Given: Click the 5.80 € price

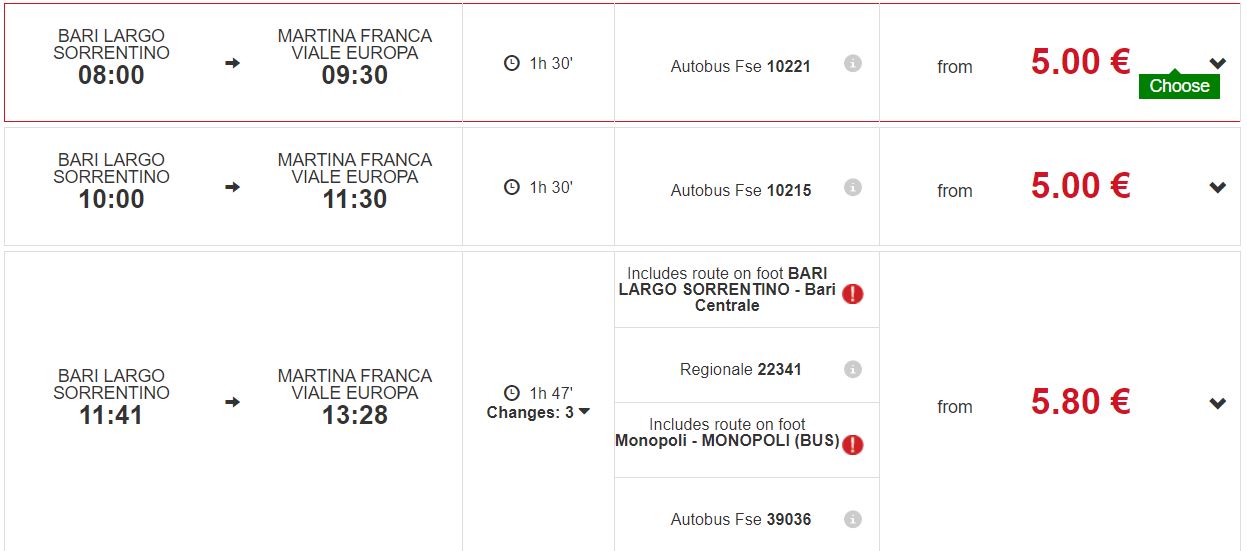Looking at the screenshot, I should pos(1080,403).
